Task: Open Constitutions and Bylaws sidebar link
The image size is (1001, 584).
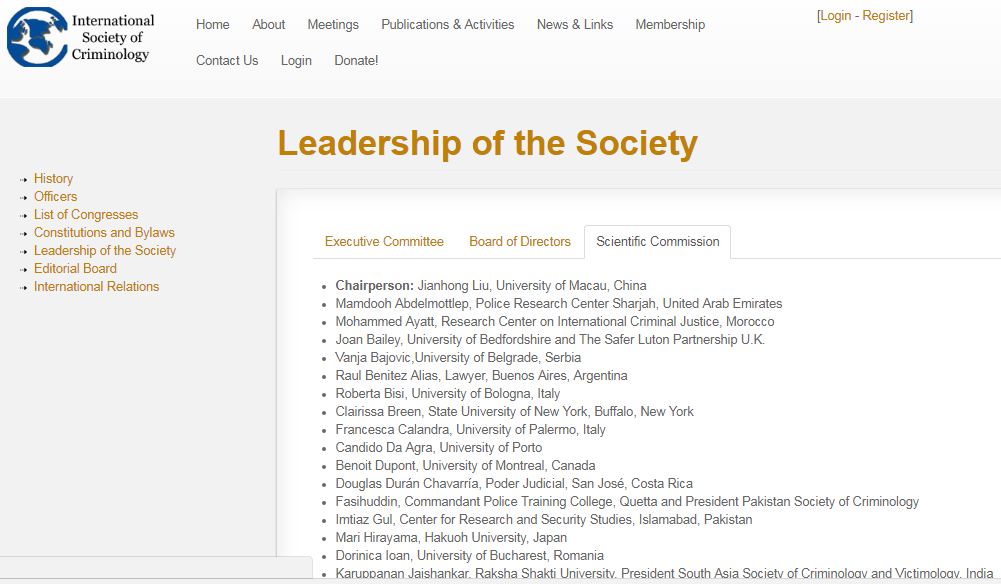Action: tap(104, 232)
